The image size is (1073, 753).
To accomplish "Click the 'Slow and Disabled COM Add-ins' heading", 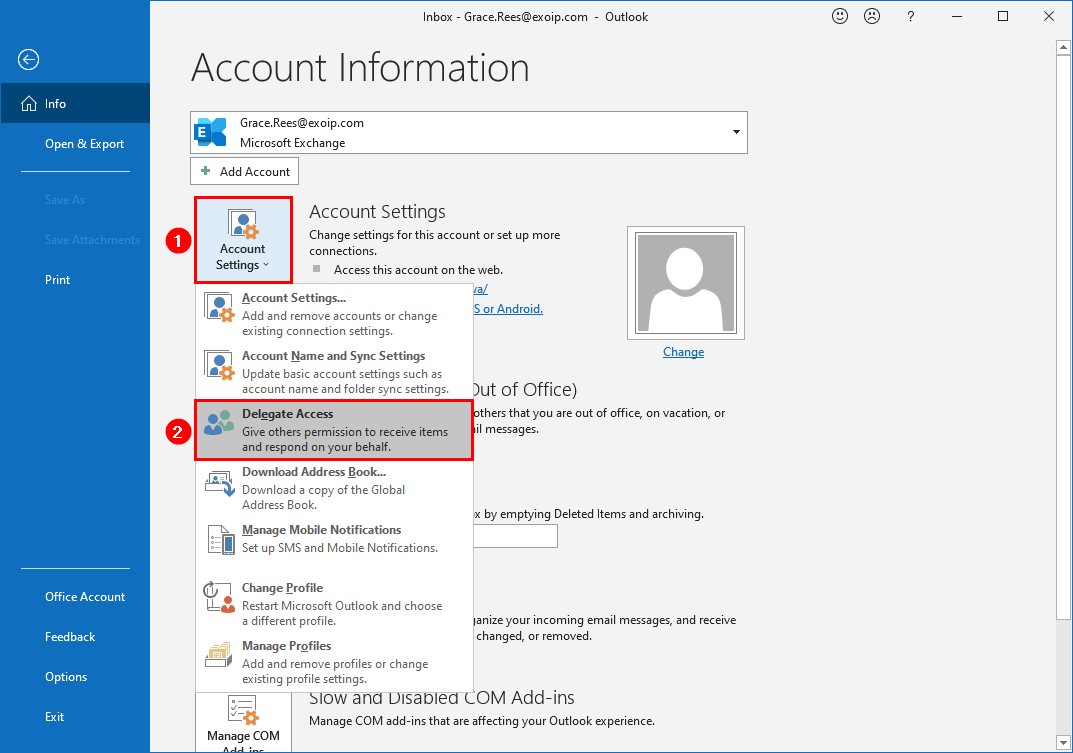I will point(441,698).
